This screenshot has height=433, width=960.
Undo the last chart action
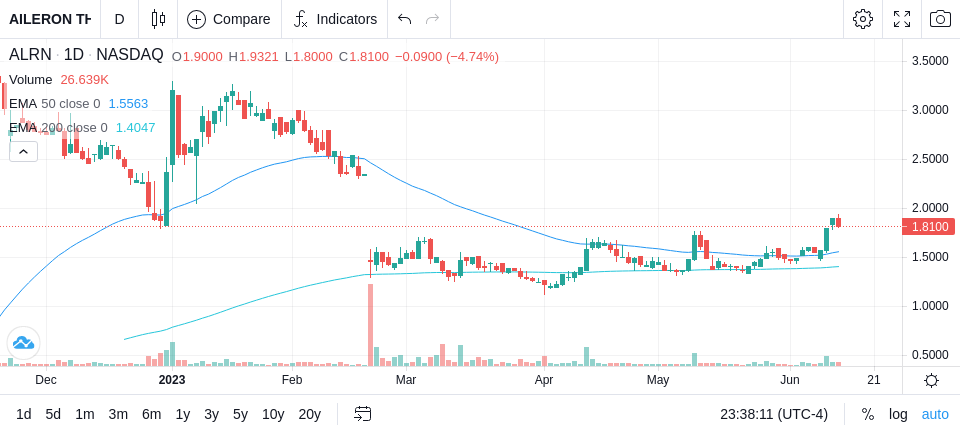click(x=404, y=19)
